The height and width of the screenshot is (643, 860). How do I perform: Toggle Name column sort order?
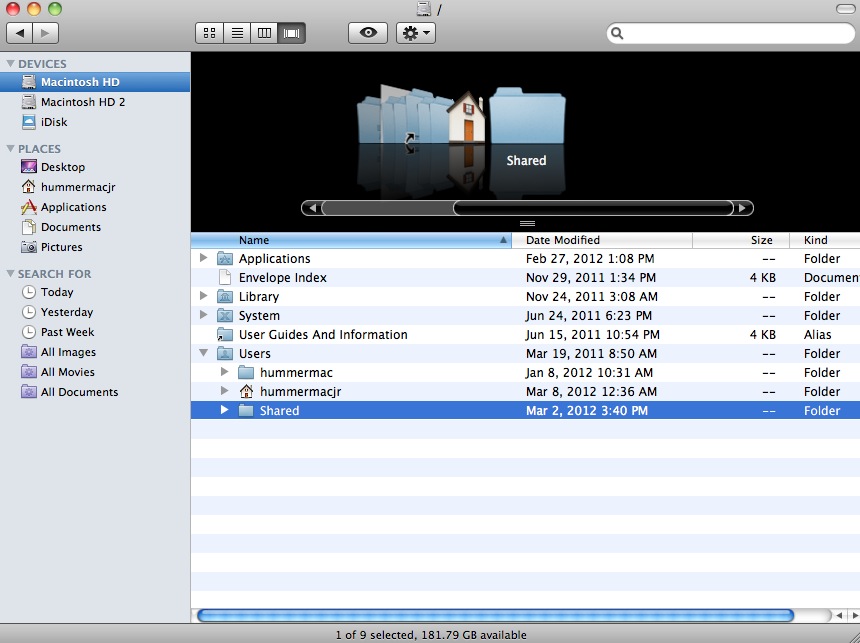(253, 240)
